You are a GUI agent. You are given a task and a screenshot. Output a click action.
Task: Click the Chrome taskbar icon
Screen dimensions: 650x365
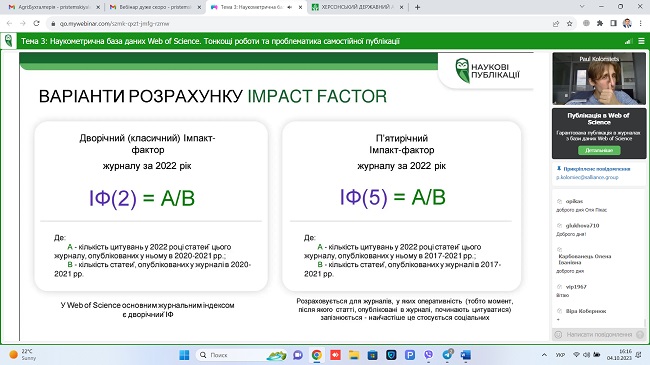(x=317, y=355)
